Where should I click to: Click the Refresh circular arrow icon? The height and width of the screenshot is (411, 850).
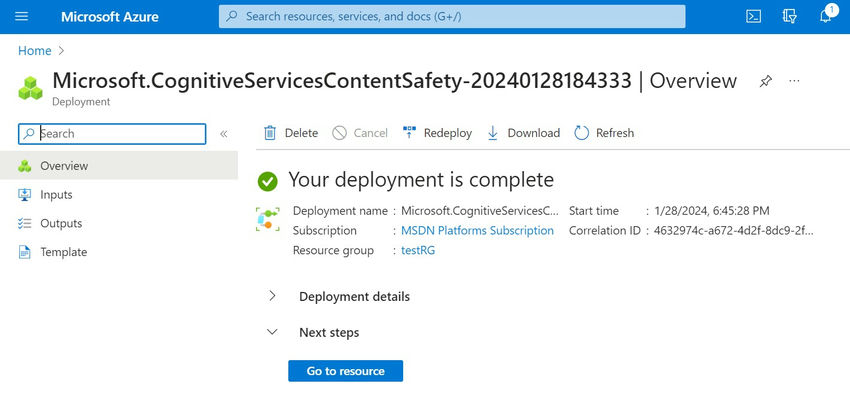pos(581,133)
